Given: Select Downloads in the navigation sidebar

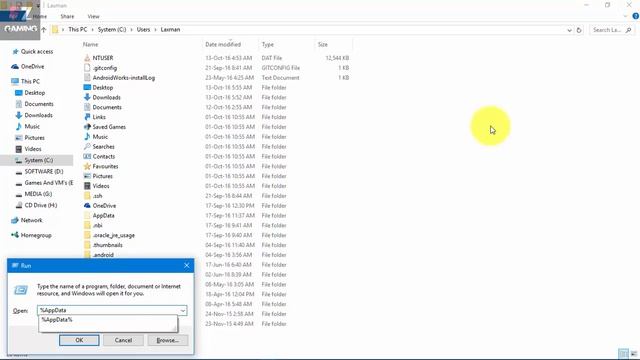Looking at the screenshot, I should (38, 115).
